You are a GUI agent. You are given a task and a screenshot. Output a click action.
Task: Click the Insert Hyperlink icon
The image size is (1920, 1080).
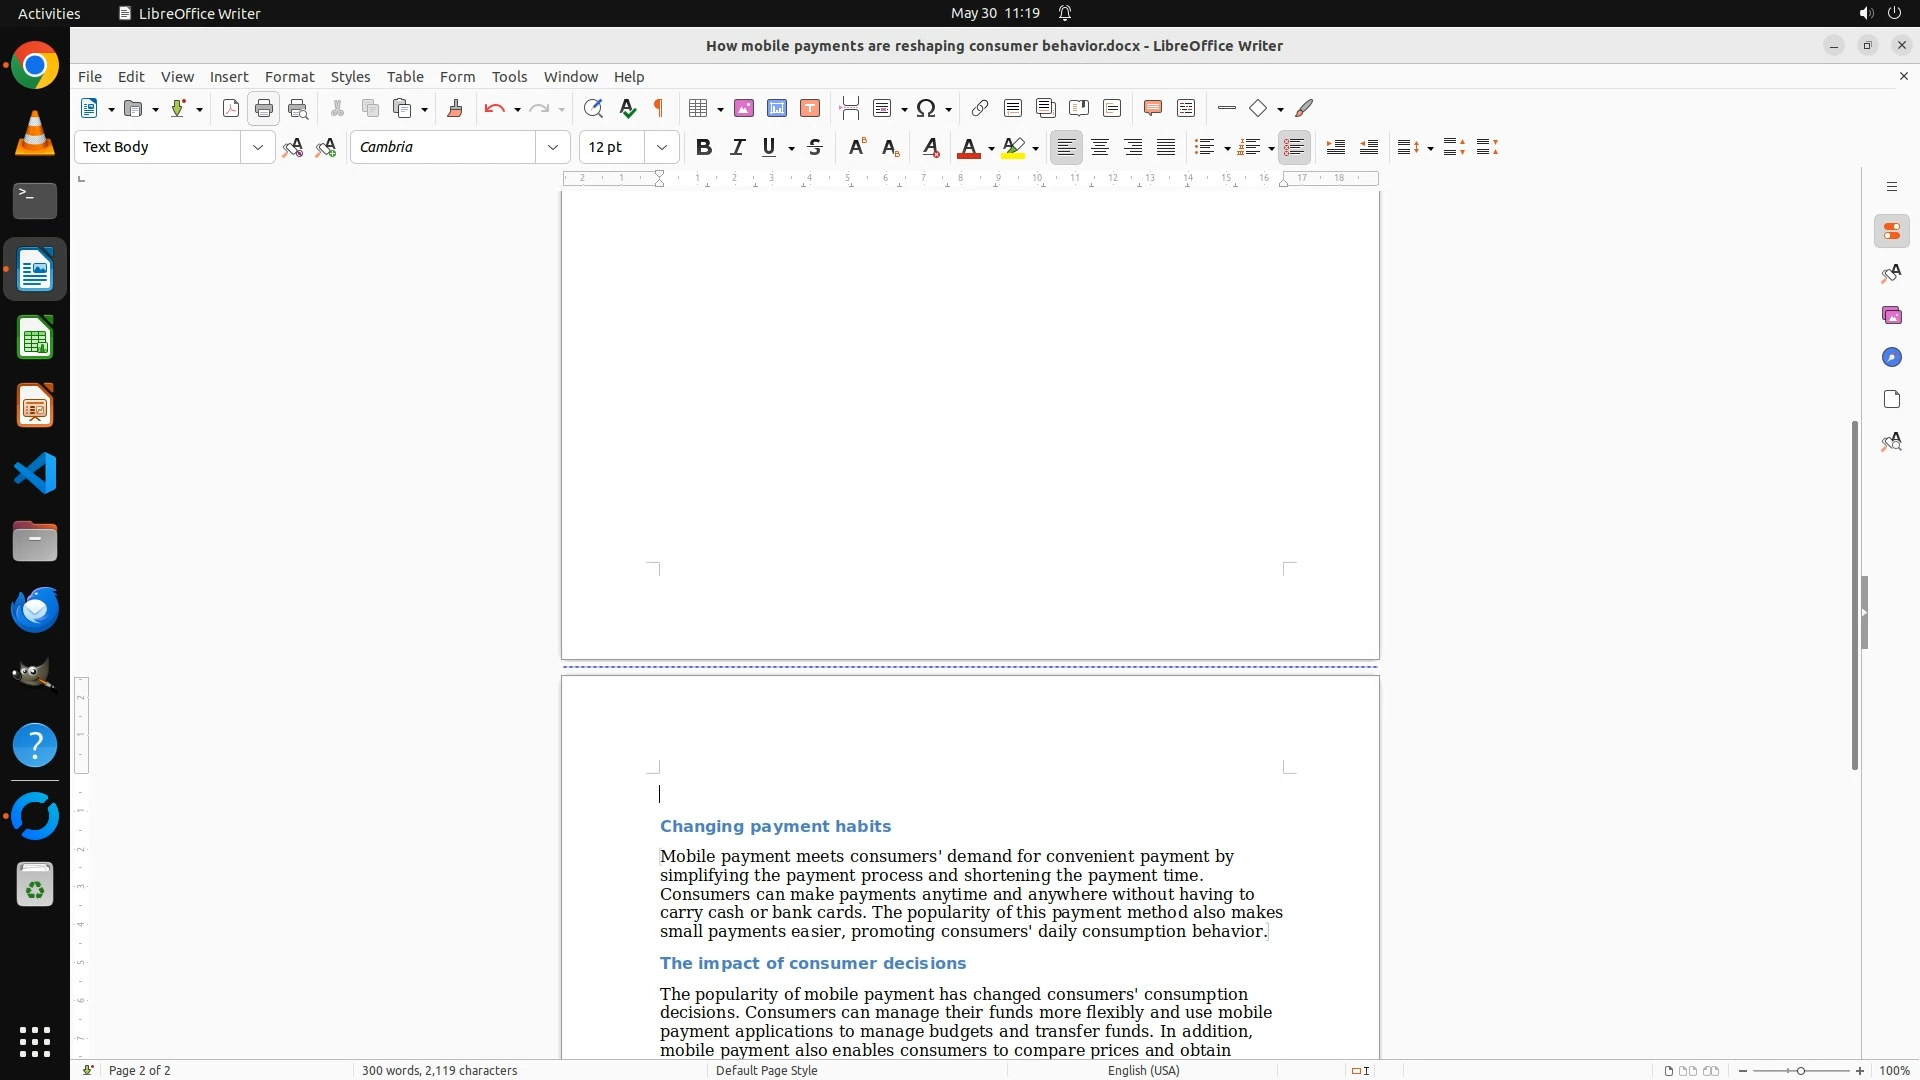point(980,108)
